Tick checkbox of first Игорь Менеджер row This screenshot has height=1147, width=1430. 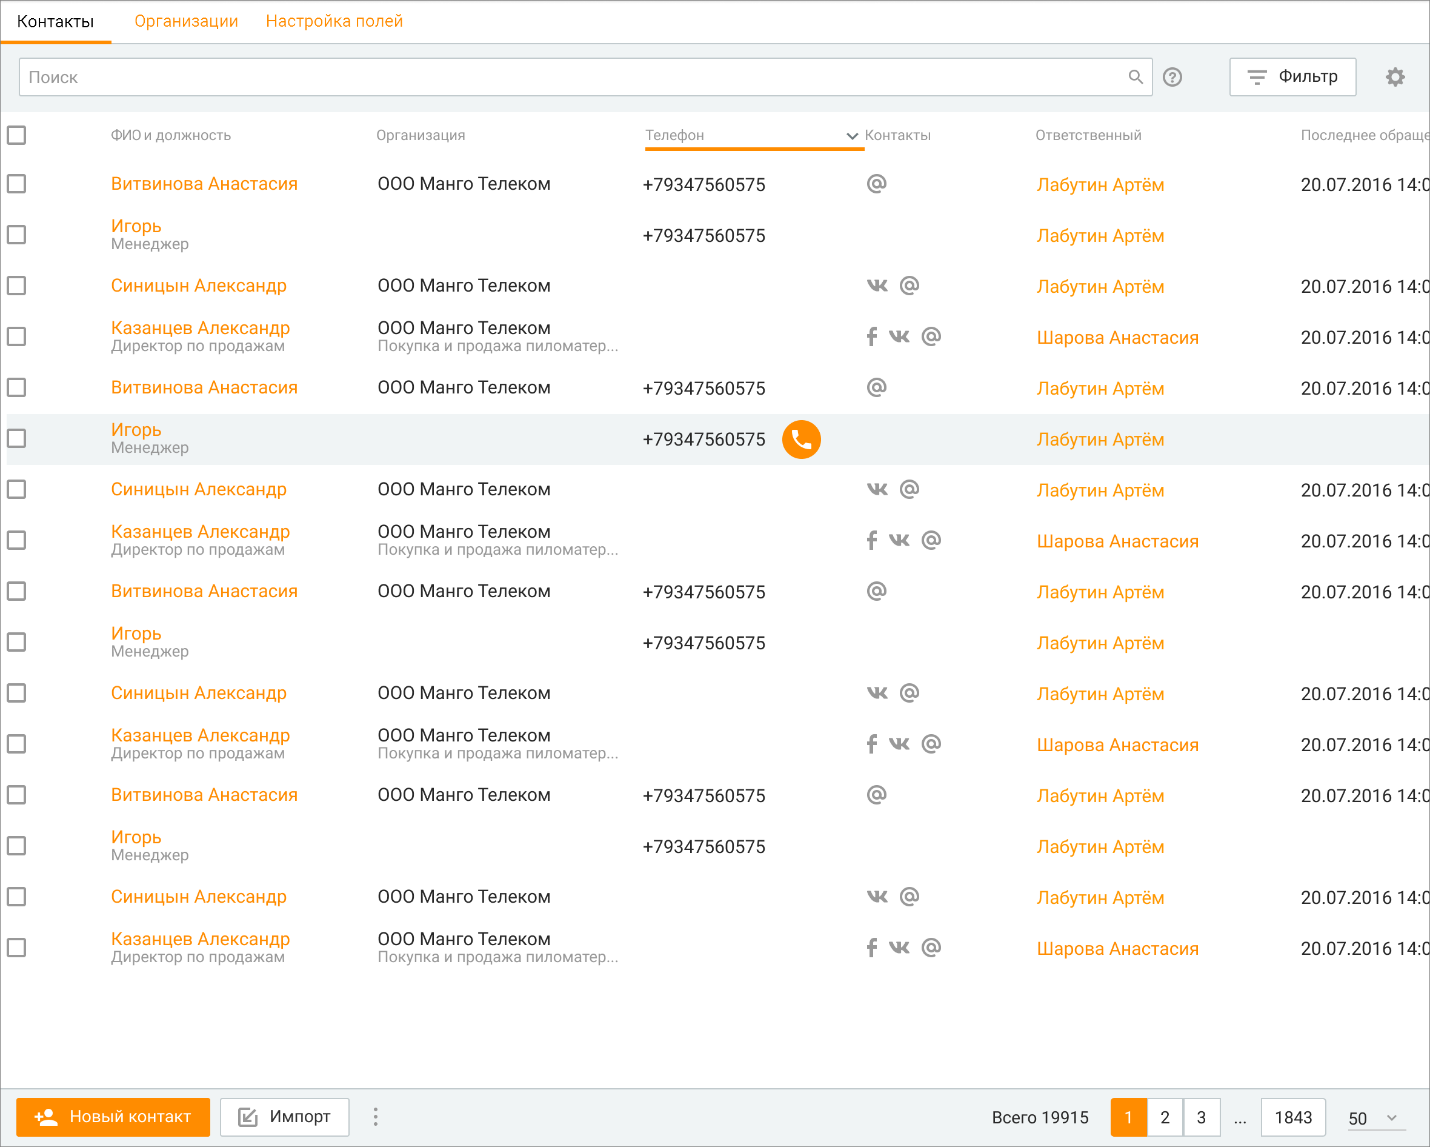[17, 235]
